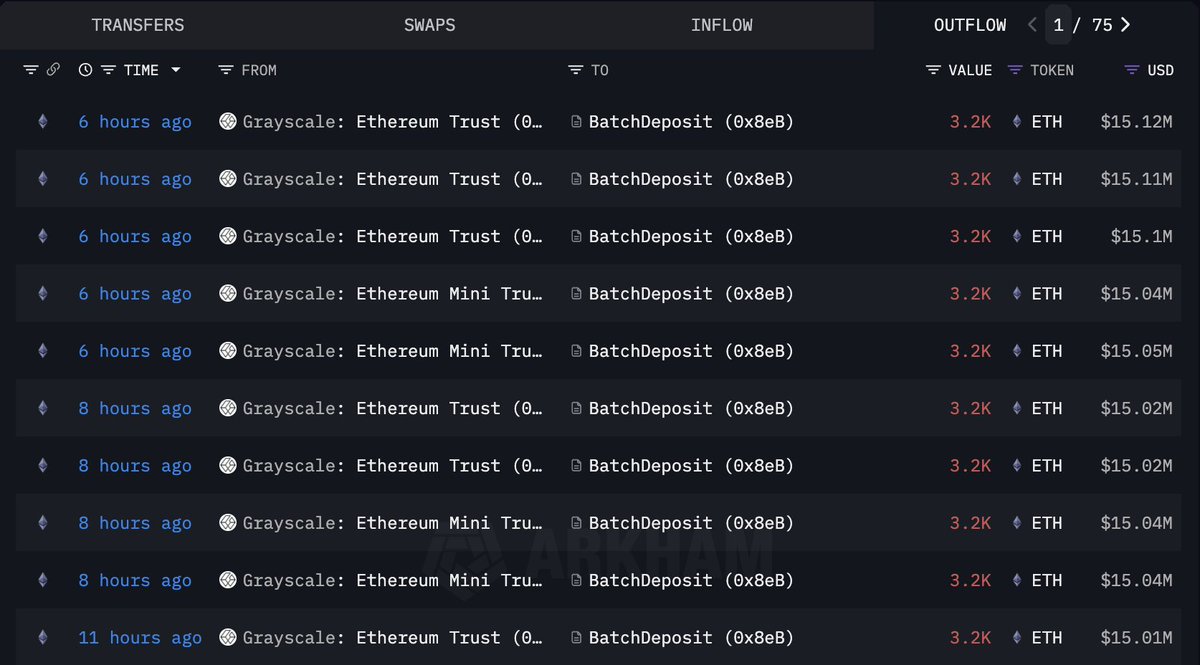Click the filter icon next to VALUE

933,70
